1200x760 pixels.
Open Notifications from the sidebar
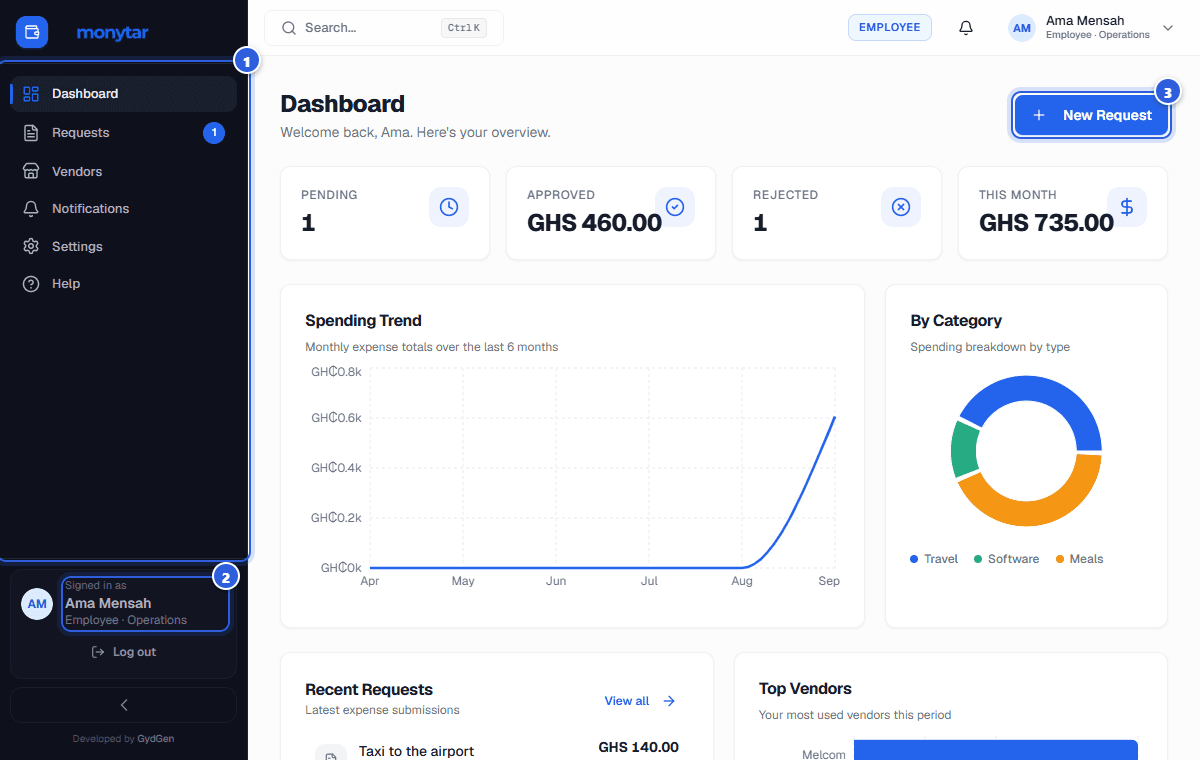[x=124, y=209]
